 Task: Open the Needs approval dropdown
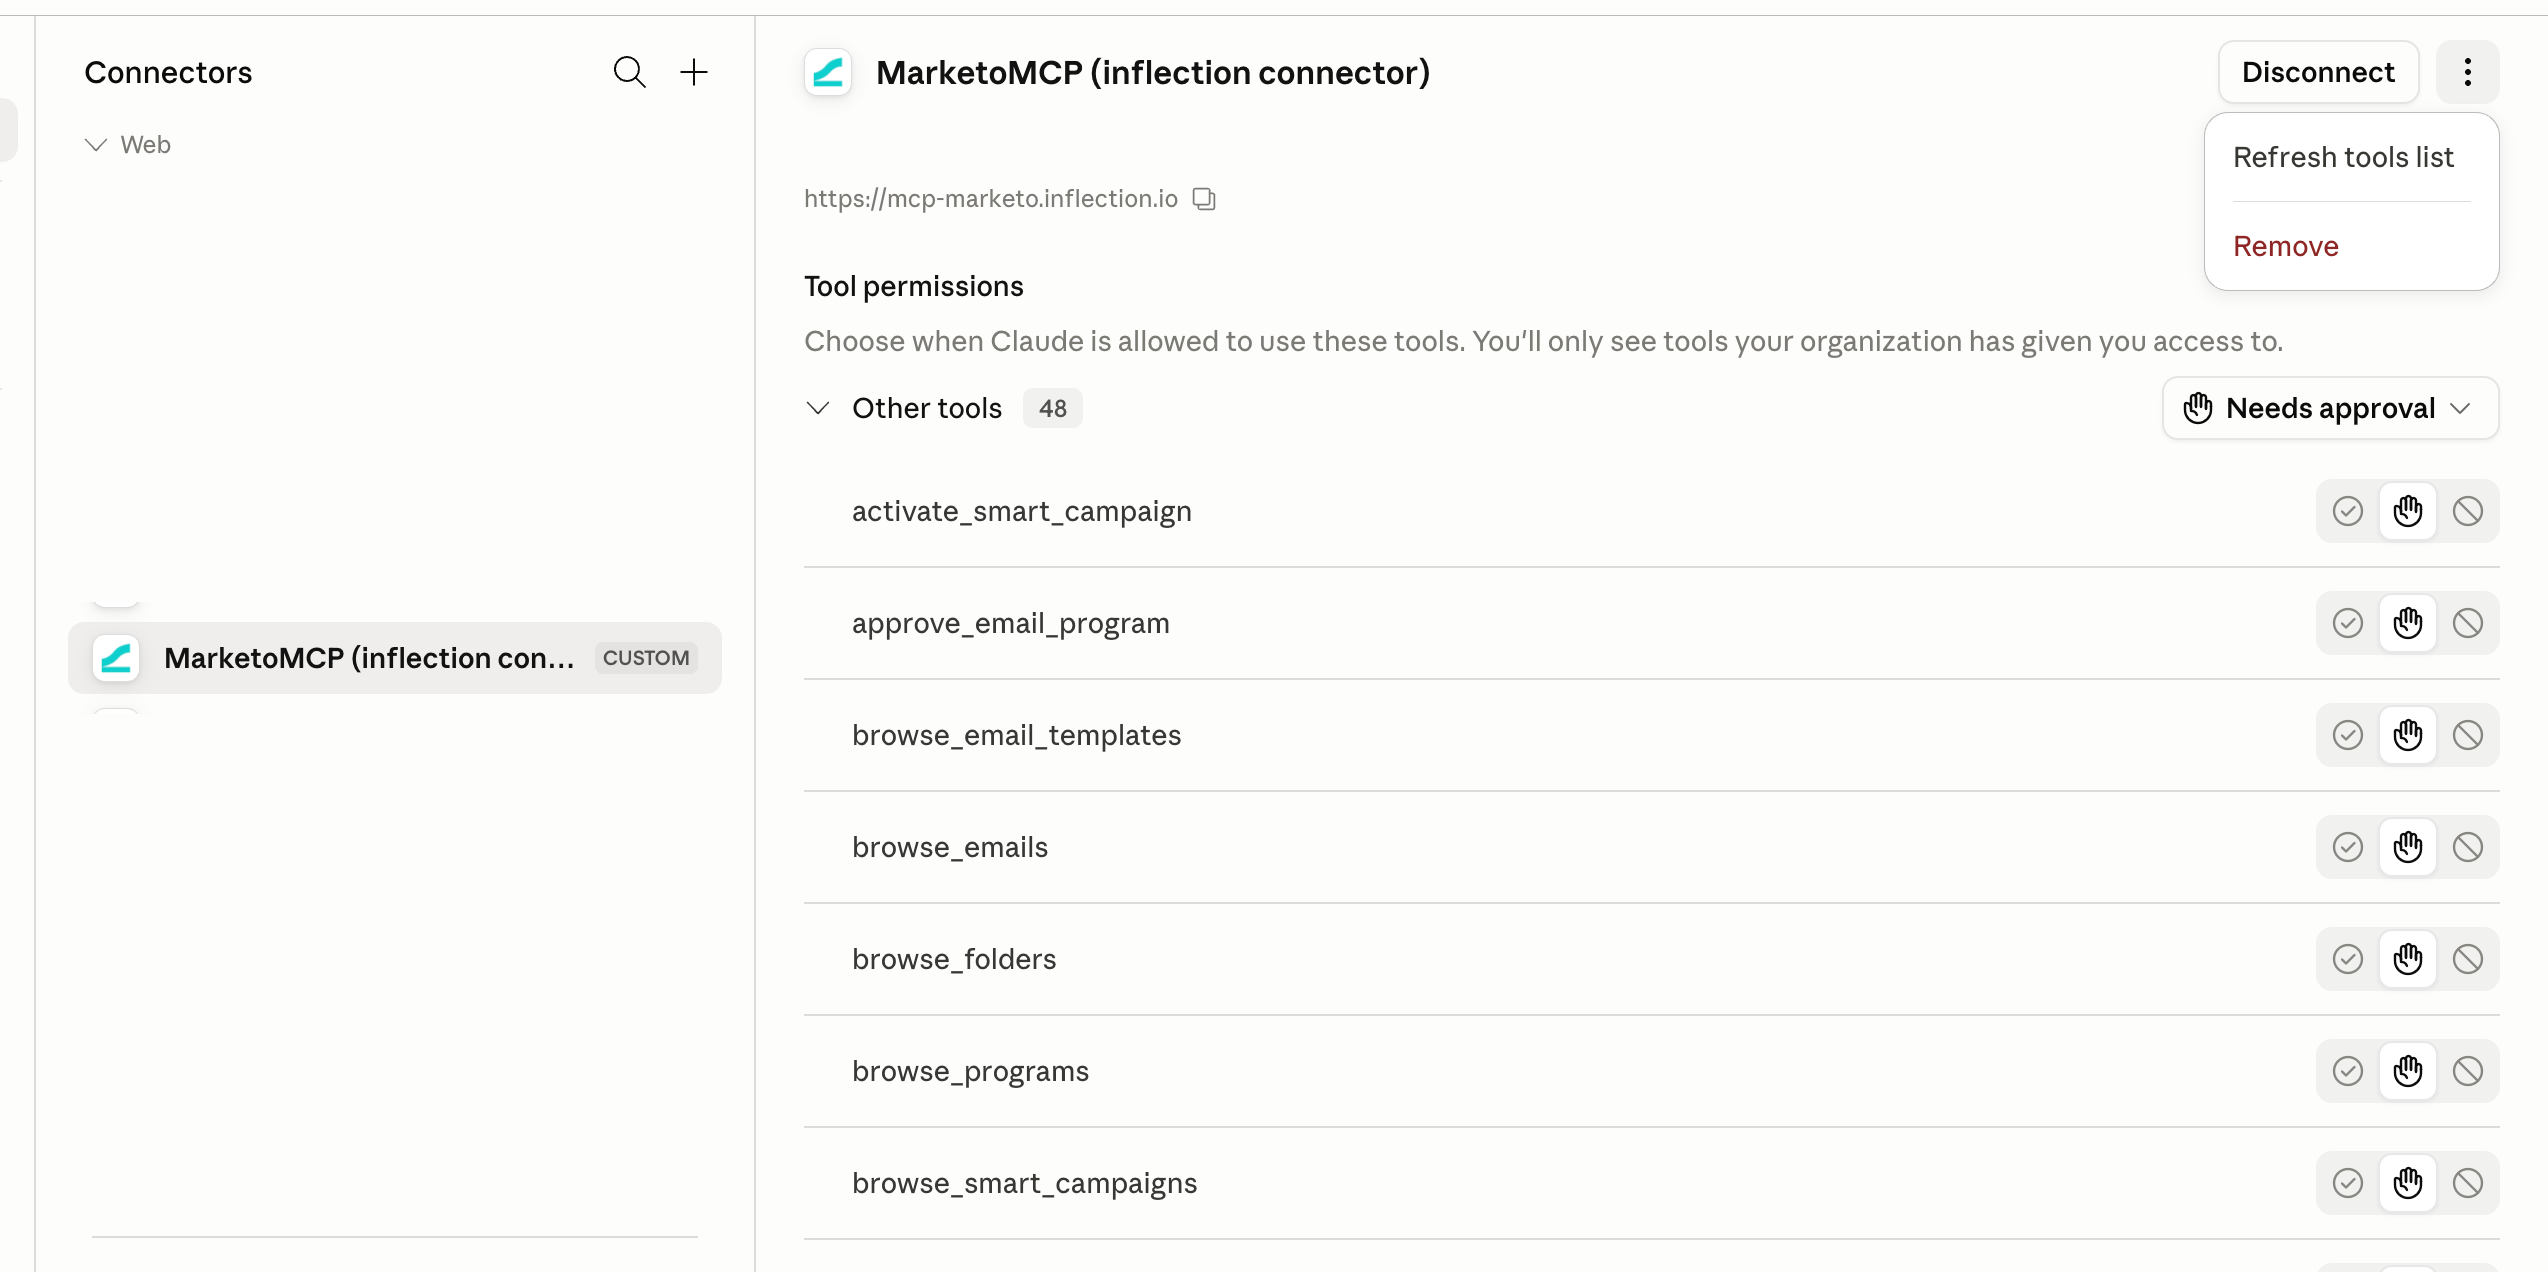[x=2330, y=408]
